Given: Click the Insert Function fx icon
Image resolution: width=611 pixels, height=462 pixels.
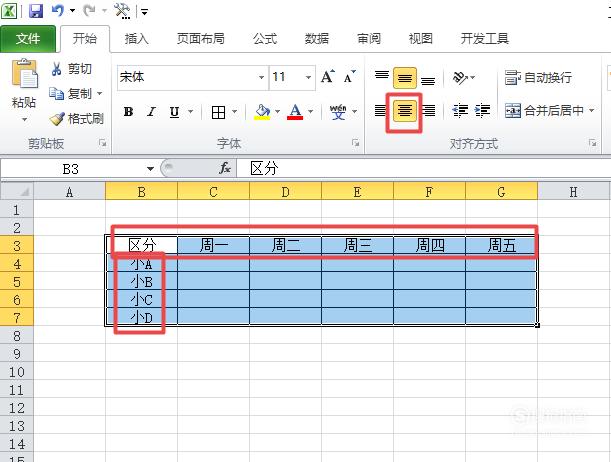Looking at the screenshot, I should 225,168.
